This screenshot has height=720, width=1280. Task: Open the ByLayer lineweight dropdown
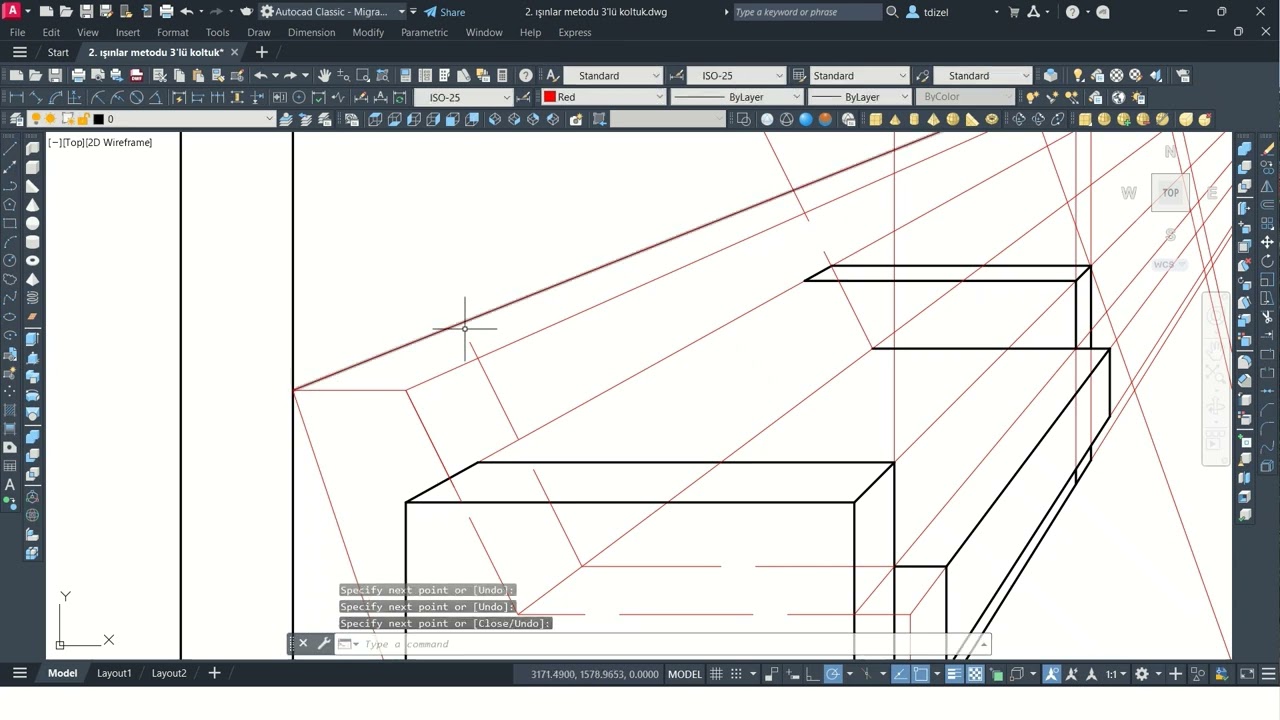[x=860, y=97]
